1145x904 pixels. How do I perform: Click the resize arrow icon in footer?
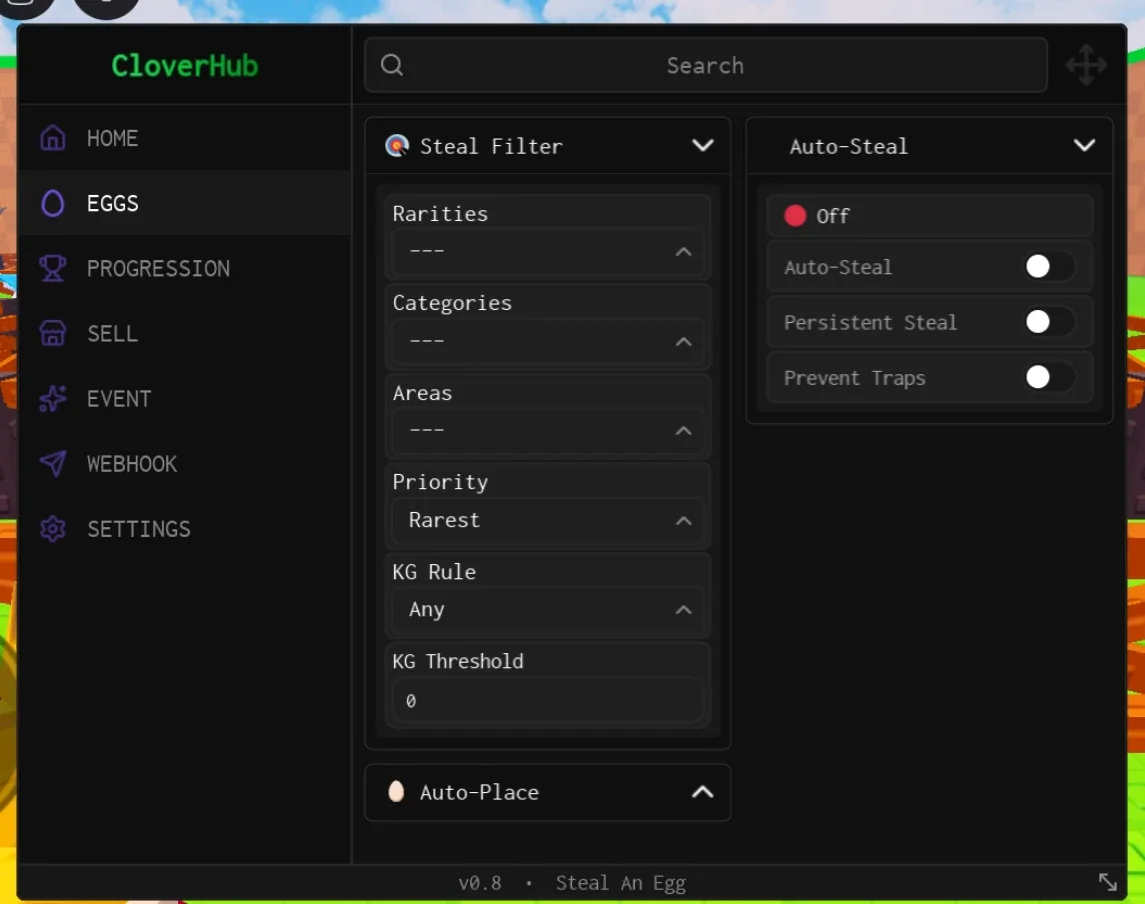pos(1108,882)
